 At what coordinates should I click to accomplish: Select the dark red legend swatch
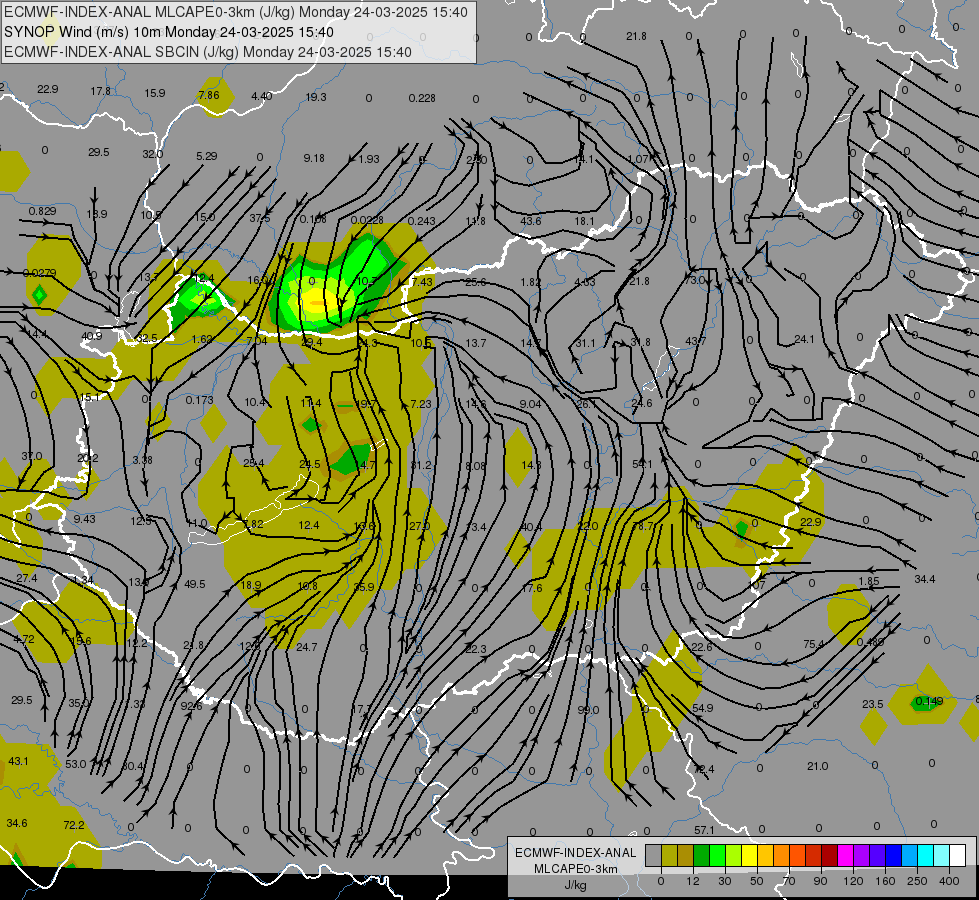(830, 855)
